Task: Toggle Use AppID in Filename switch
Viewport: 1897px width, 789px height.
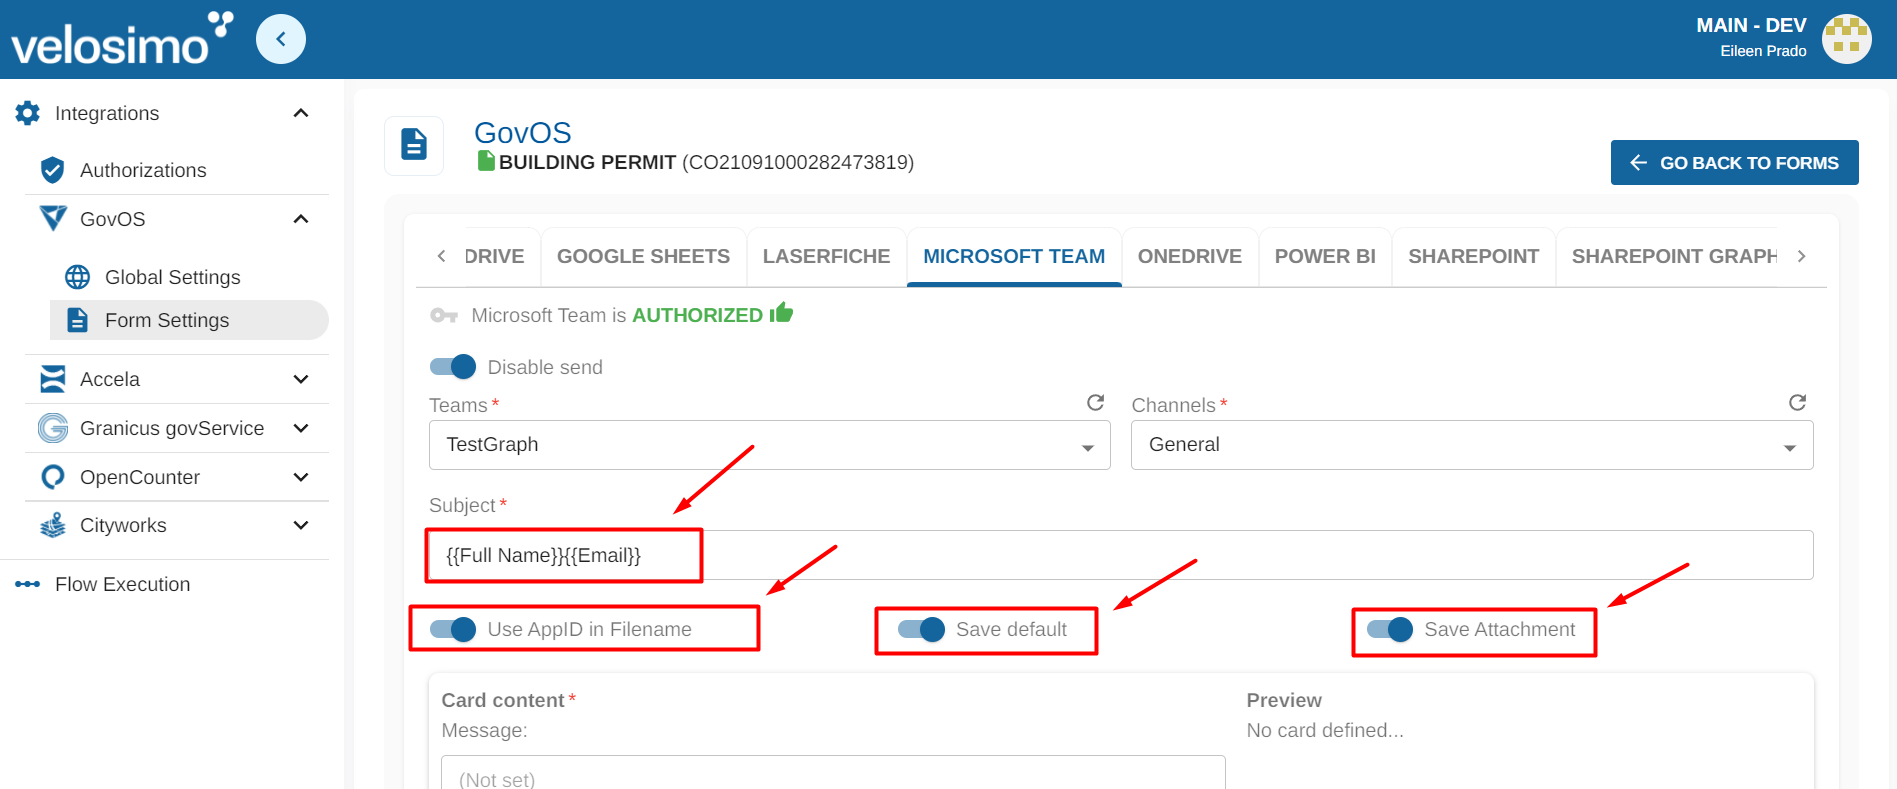Action: coord(453,629)
